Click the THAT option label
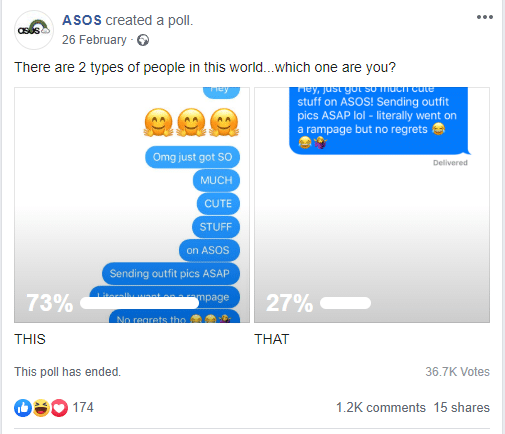Image resolution: width=505 pixels, height=434 pixels. point(272,339)
